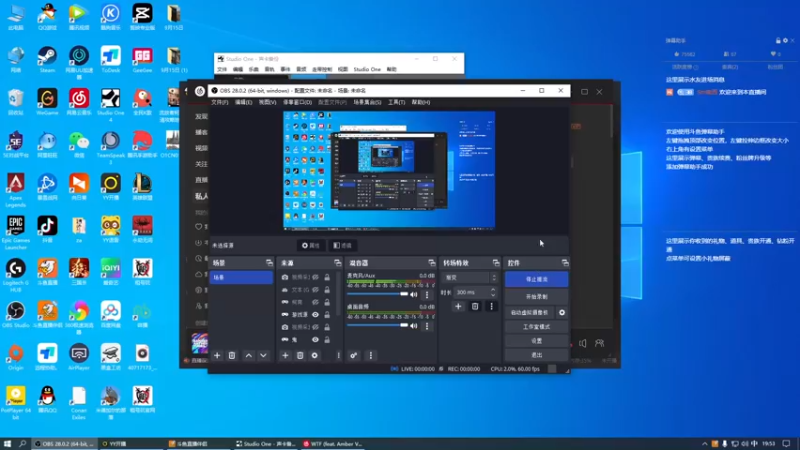
Task: Open OBS 工具(T) menu
Action: pyautogui.click(x=396, y=102)
